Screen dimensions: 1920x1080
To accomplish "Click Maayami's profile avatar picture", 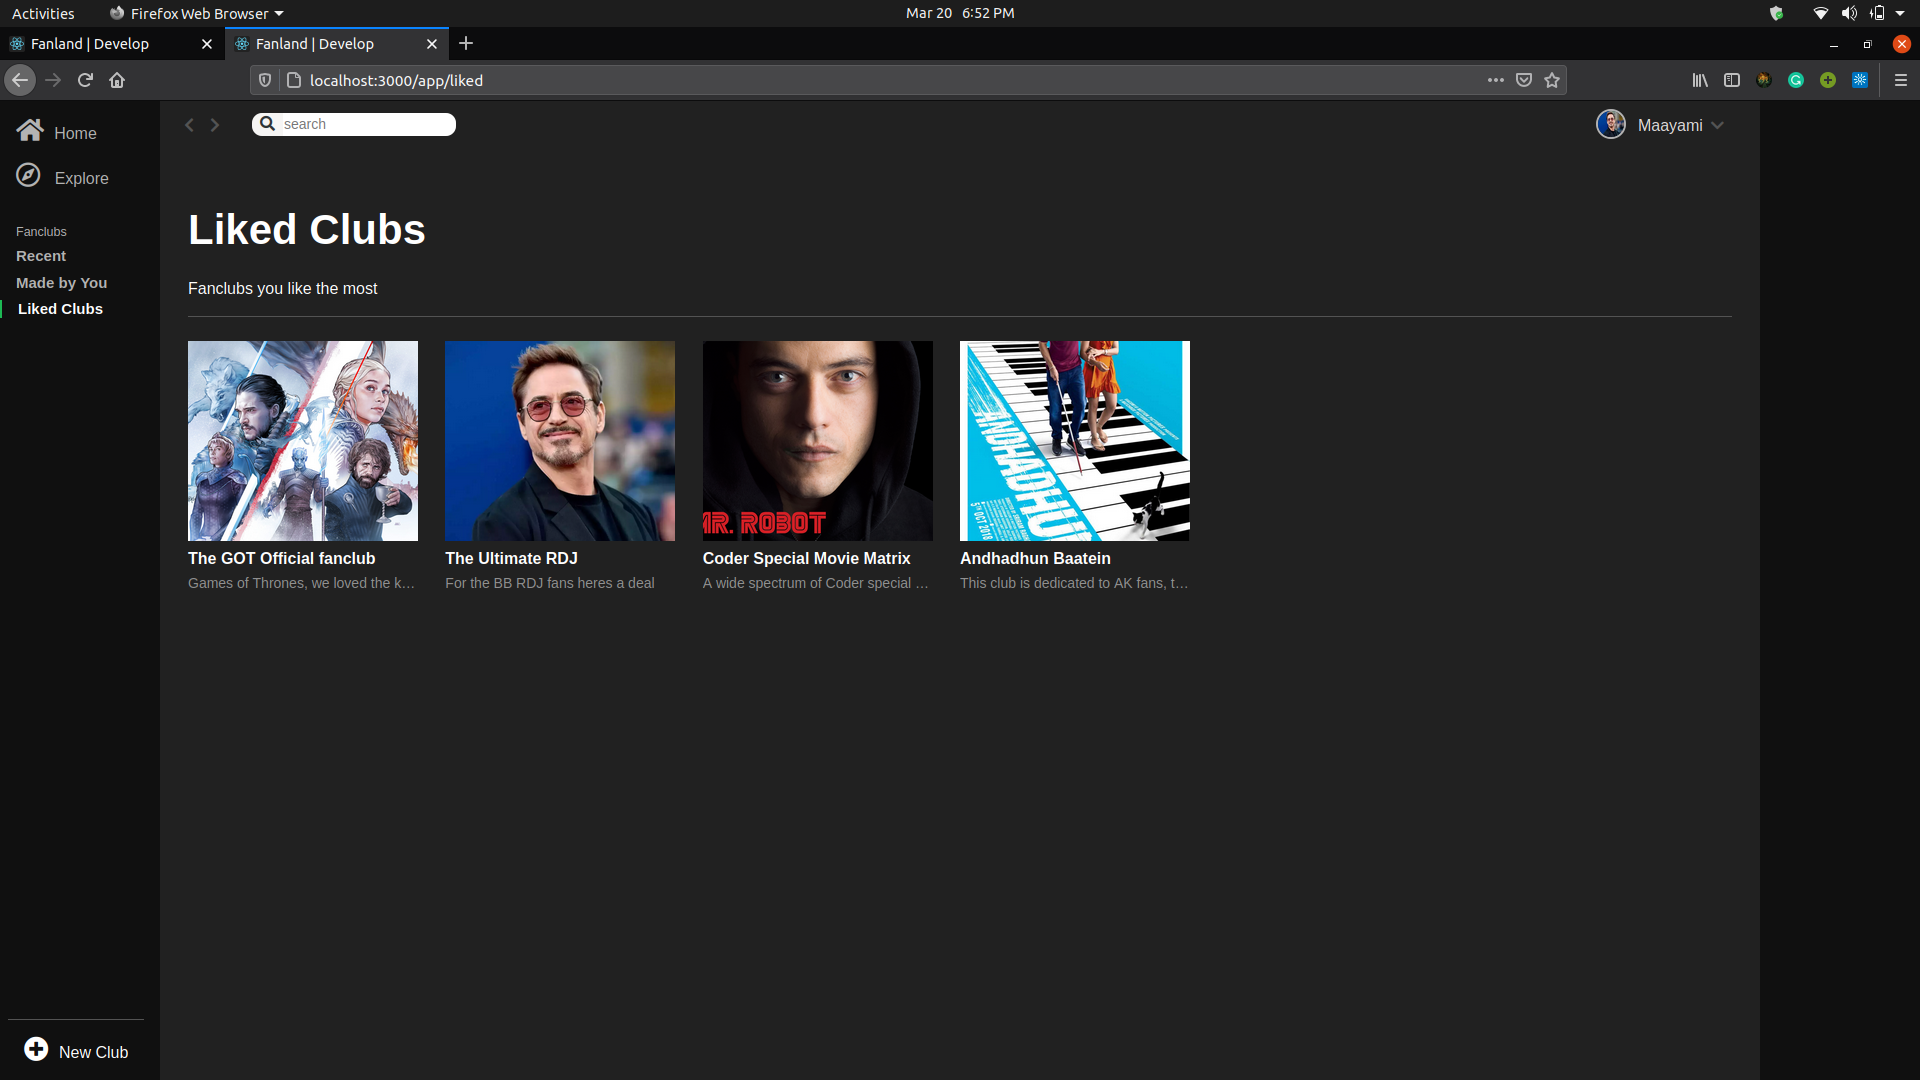I will click(x=1610, y=124).
